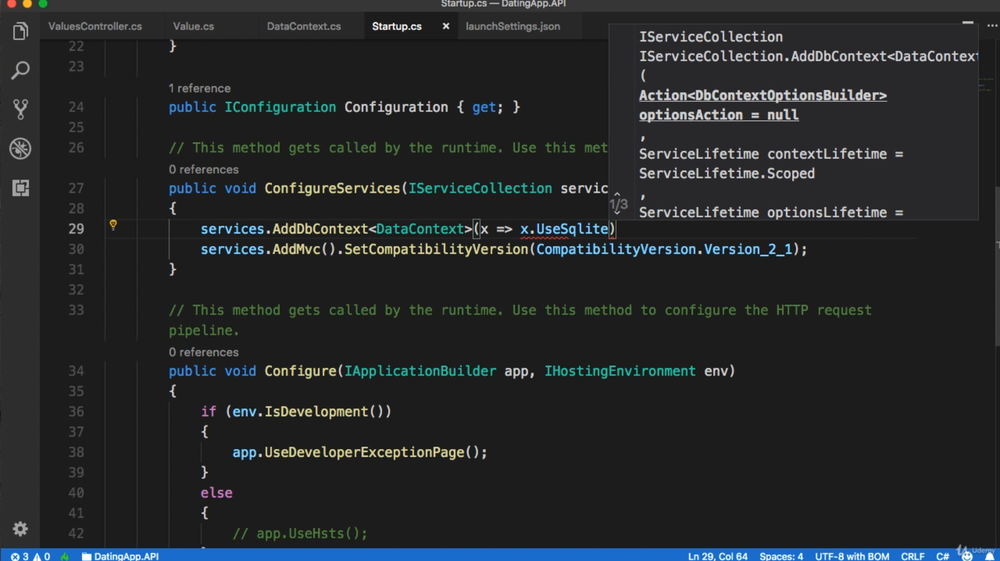The height and width of the screenshot is (561, 1000).
Task: Show next signature overload arrow
Action: coord(617,212)
